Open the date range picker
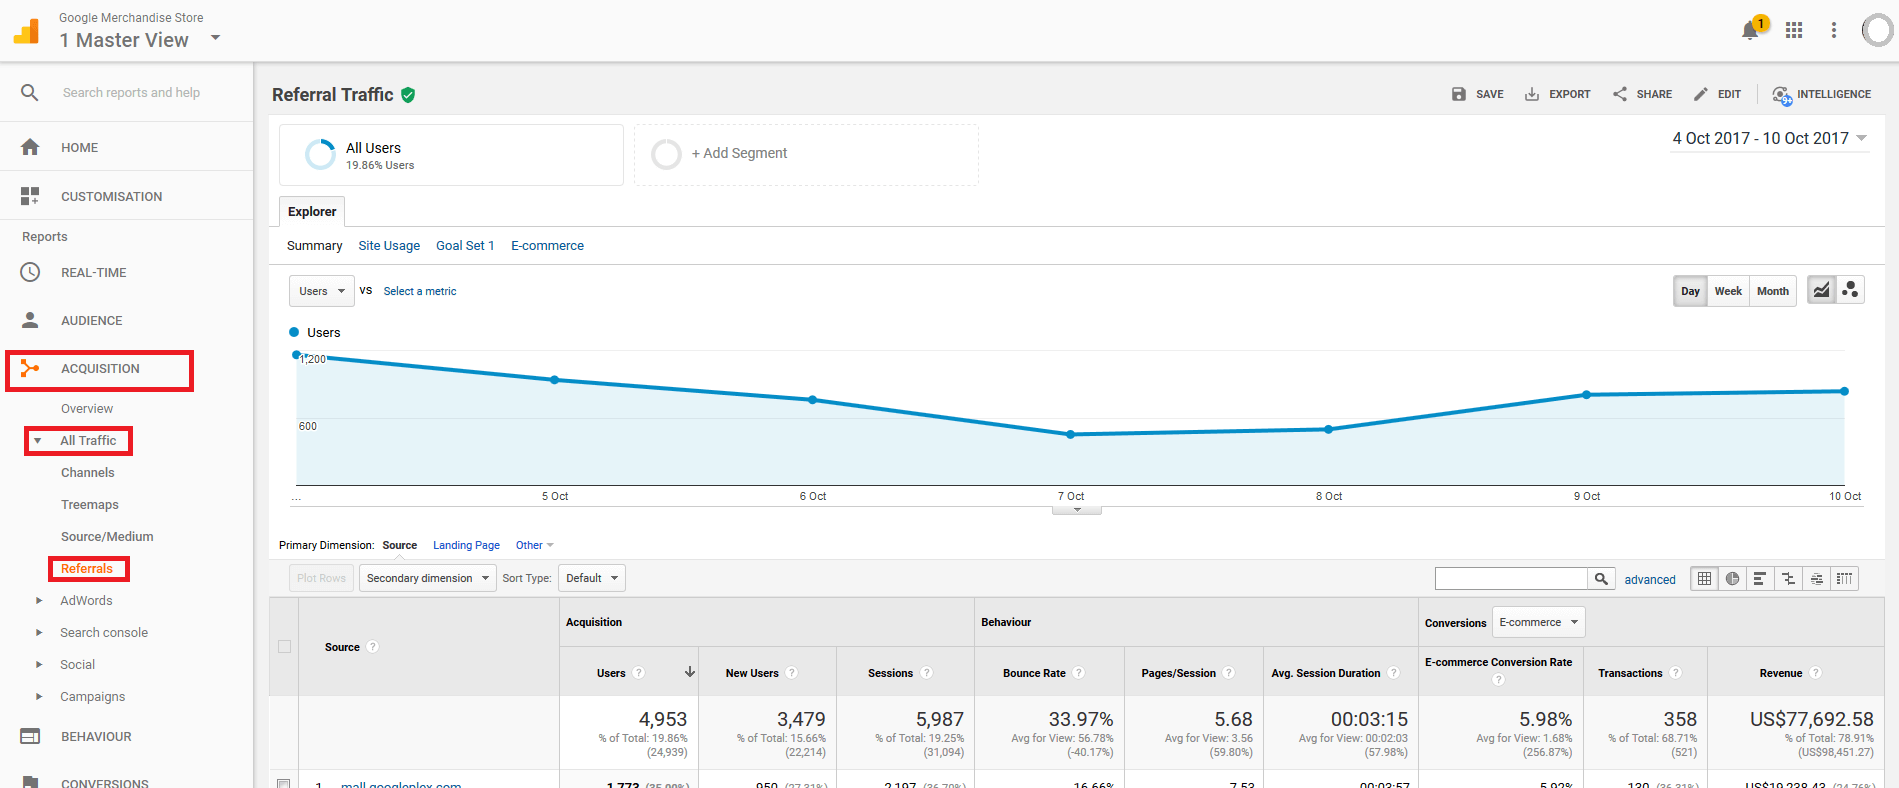This screenshot has width=1899, height=788. (1769, 138)
